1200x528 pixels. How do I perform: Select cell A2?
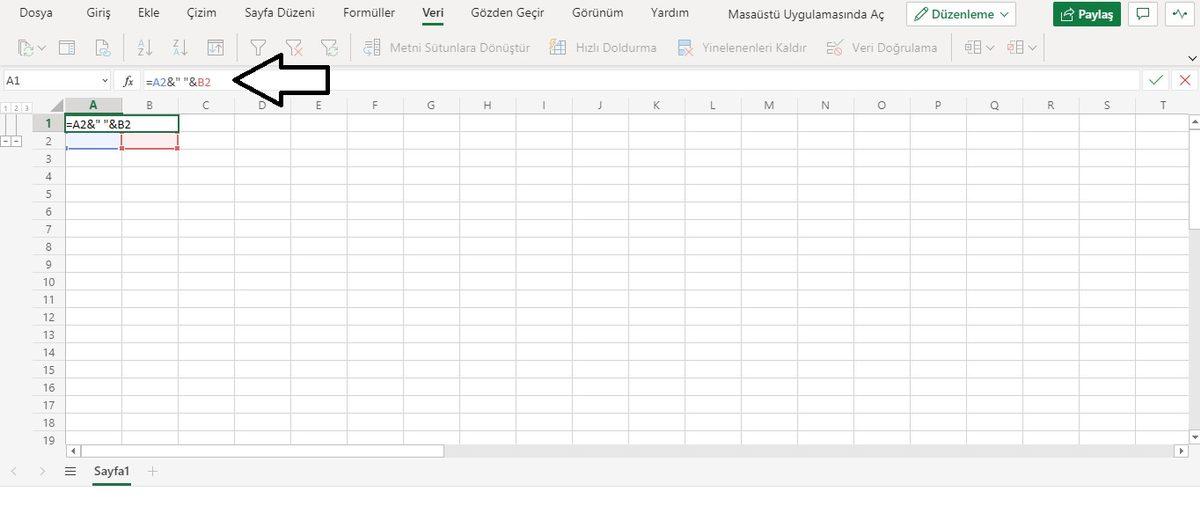[x=93, y=141]
